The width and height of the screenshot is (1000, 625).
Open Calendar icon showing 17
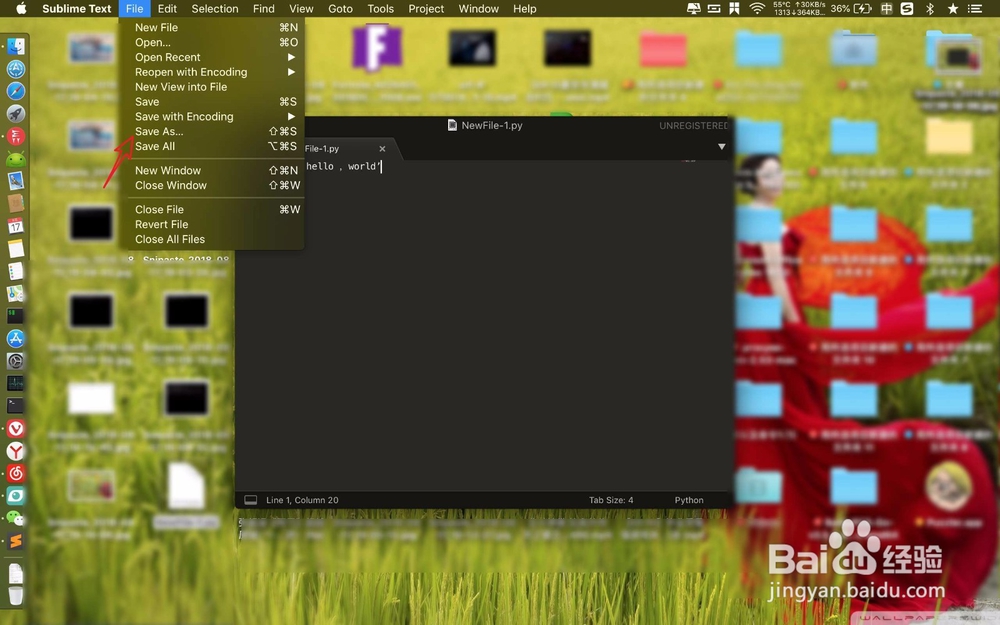click(15, 226)
